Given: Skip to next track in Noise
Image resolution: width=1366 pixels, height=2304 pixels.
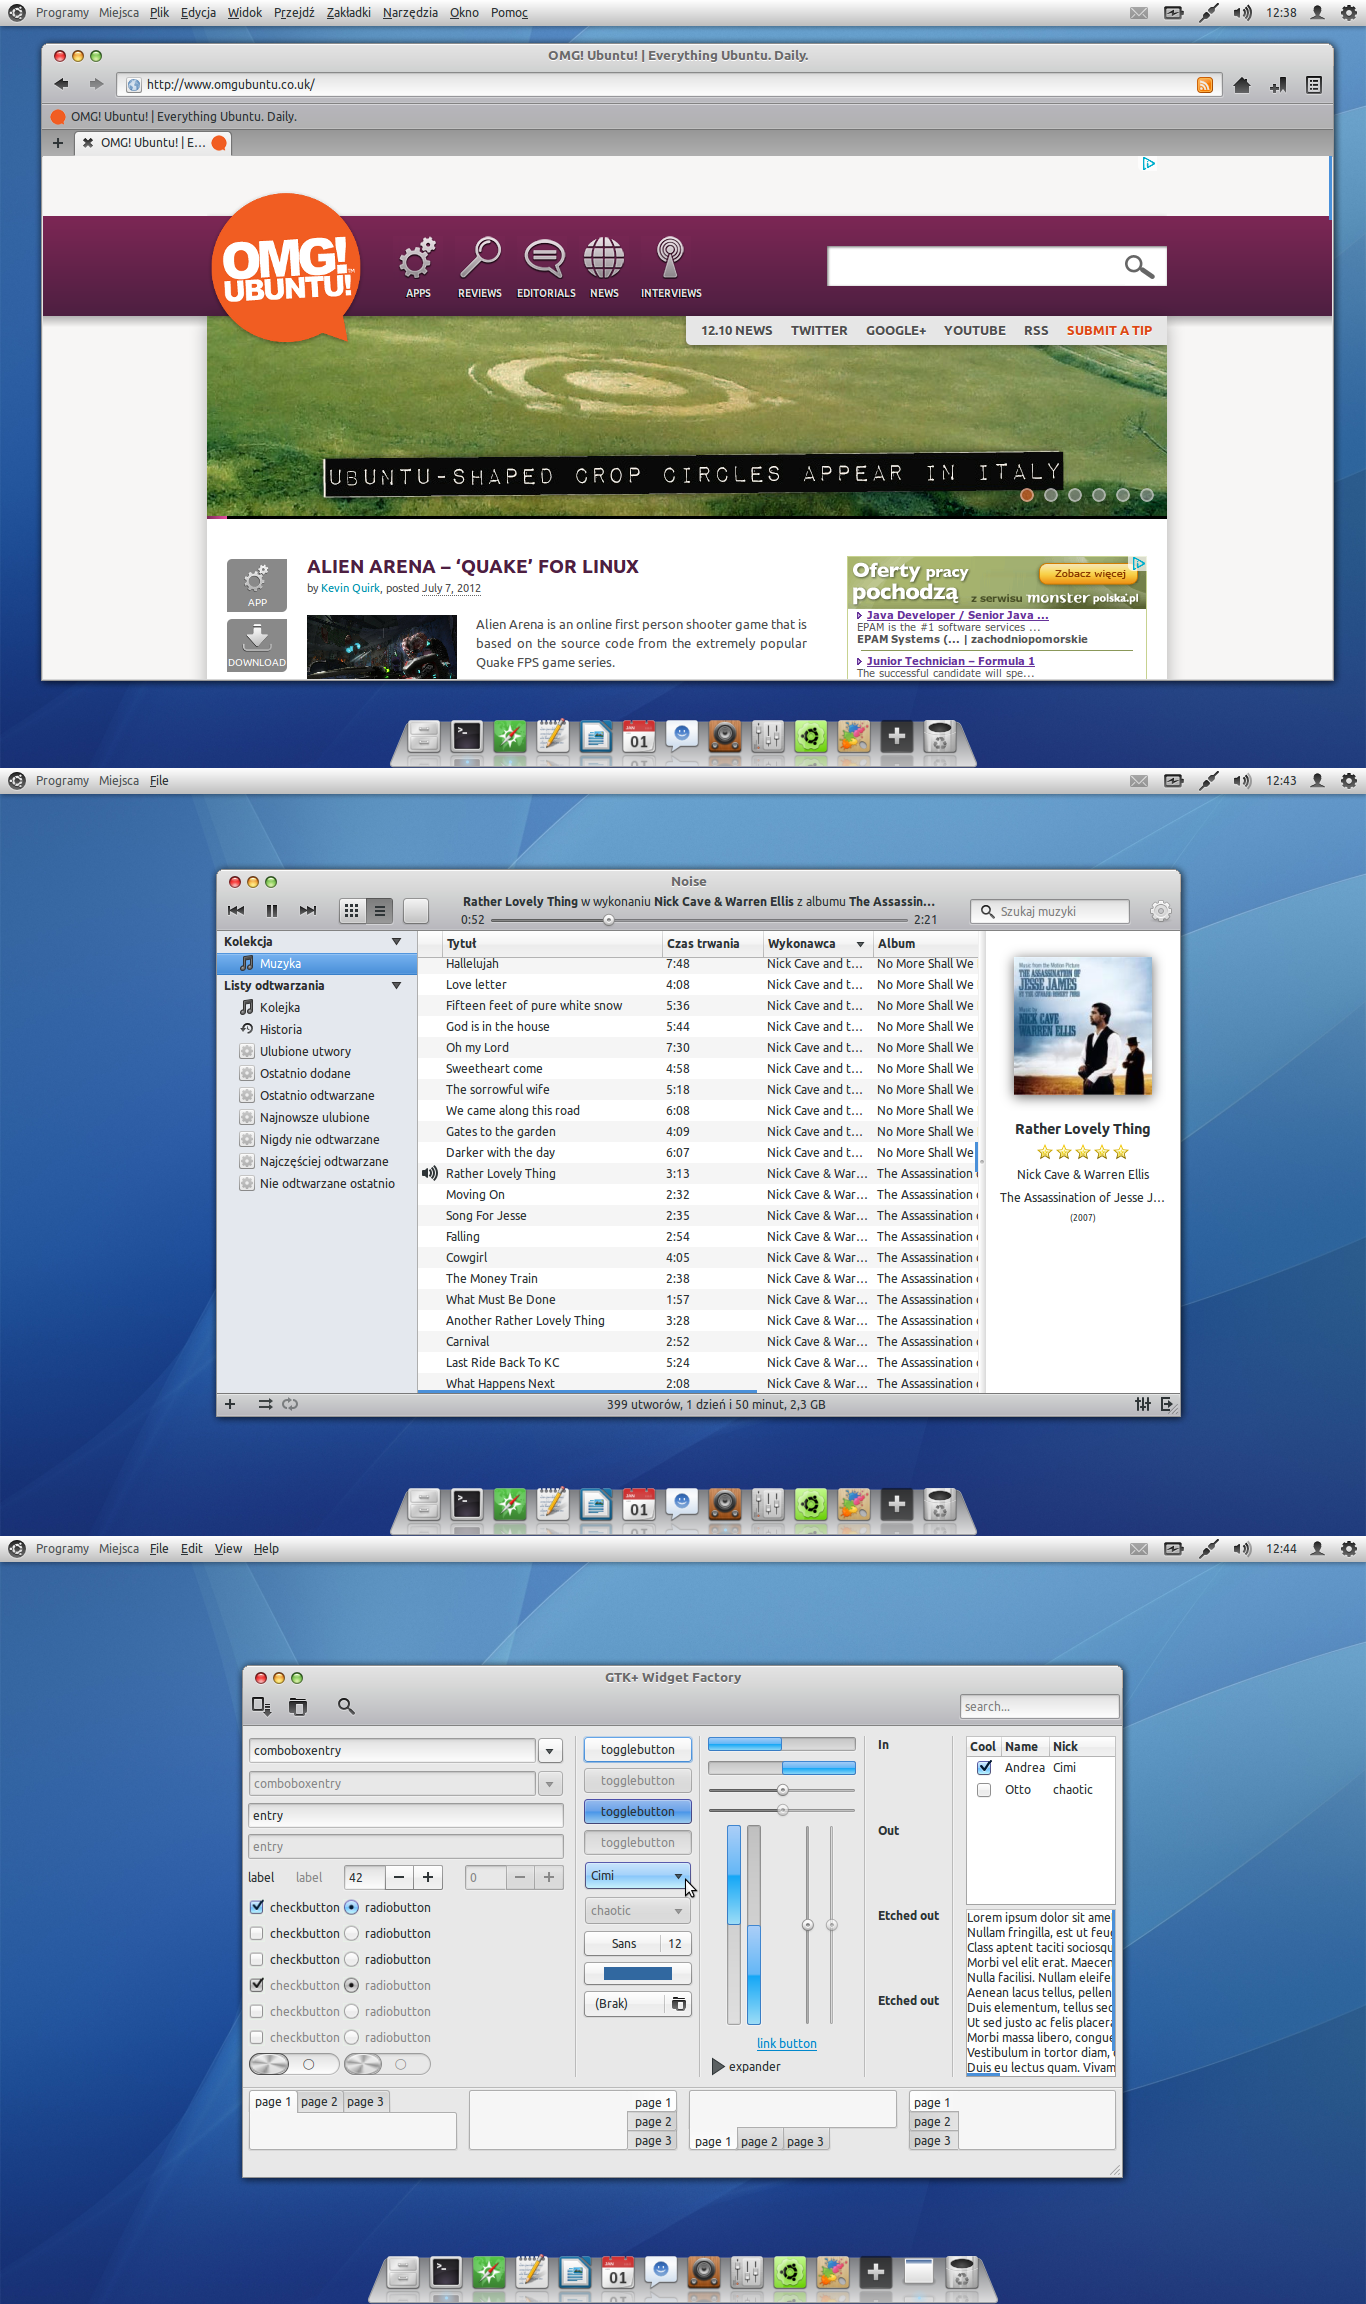Looking at the screenshot, I should click(308, 910).
